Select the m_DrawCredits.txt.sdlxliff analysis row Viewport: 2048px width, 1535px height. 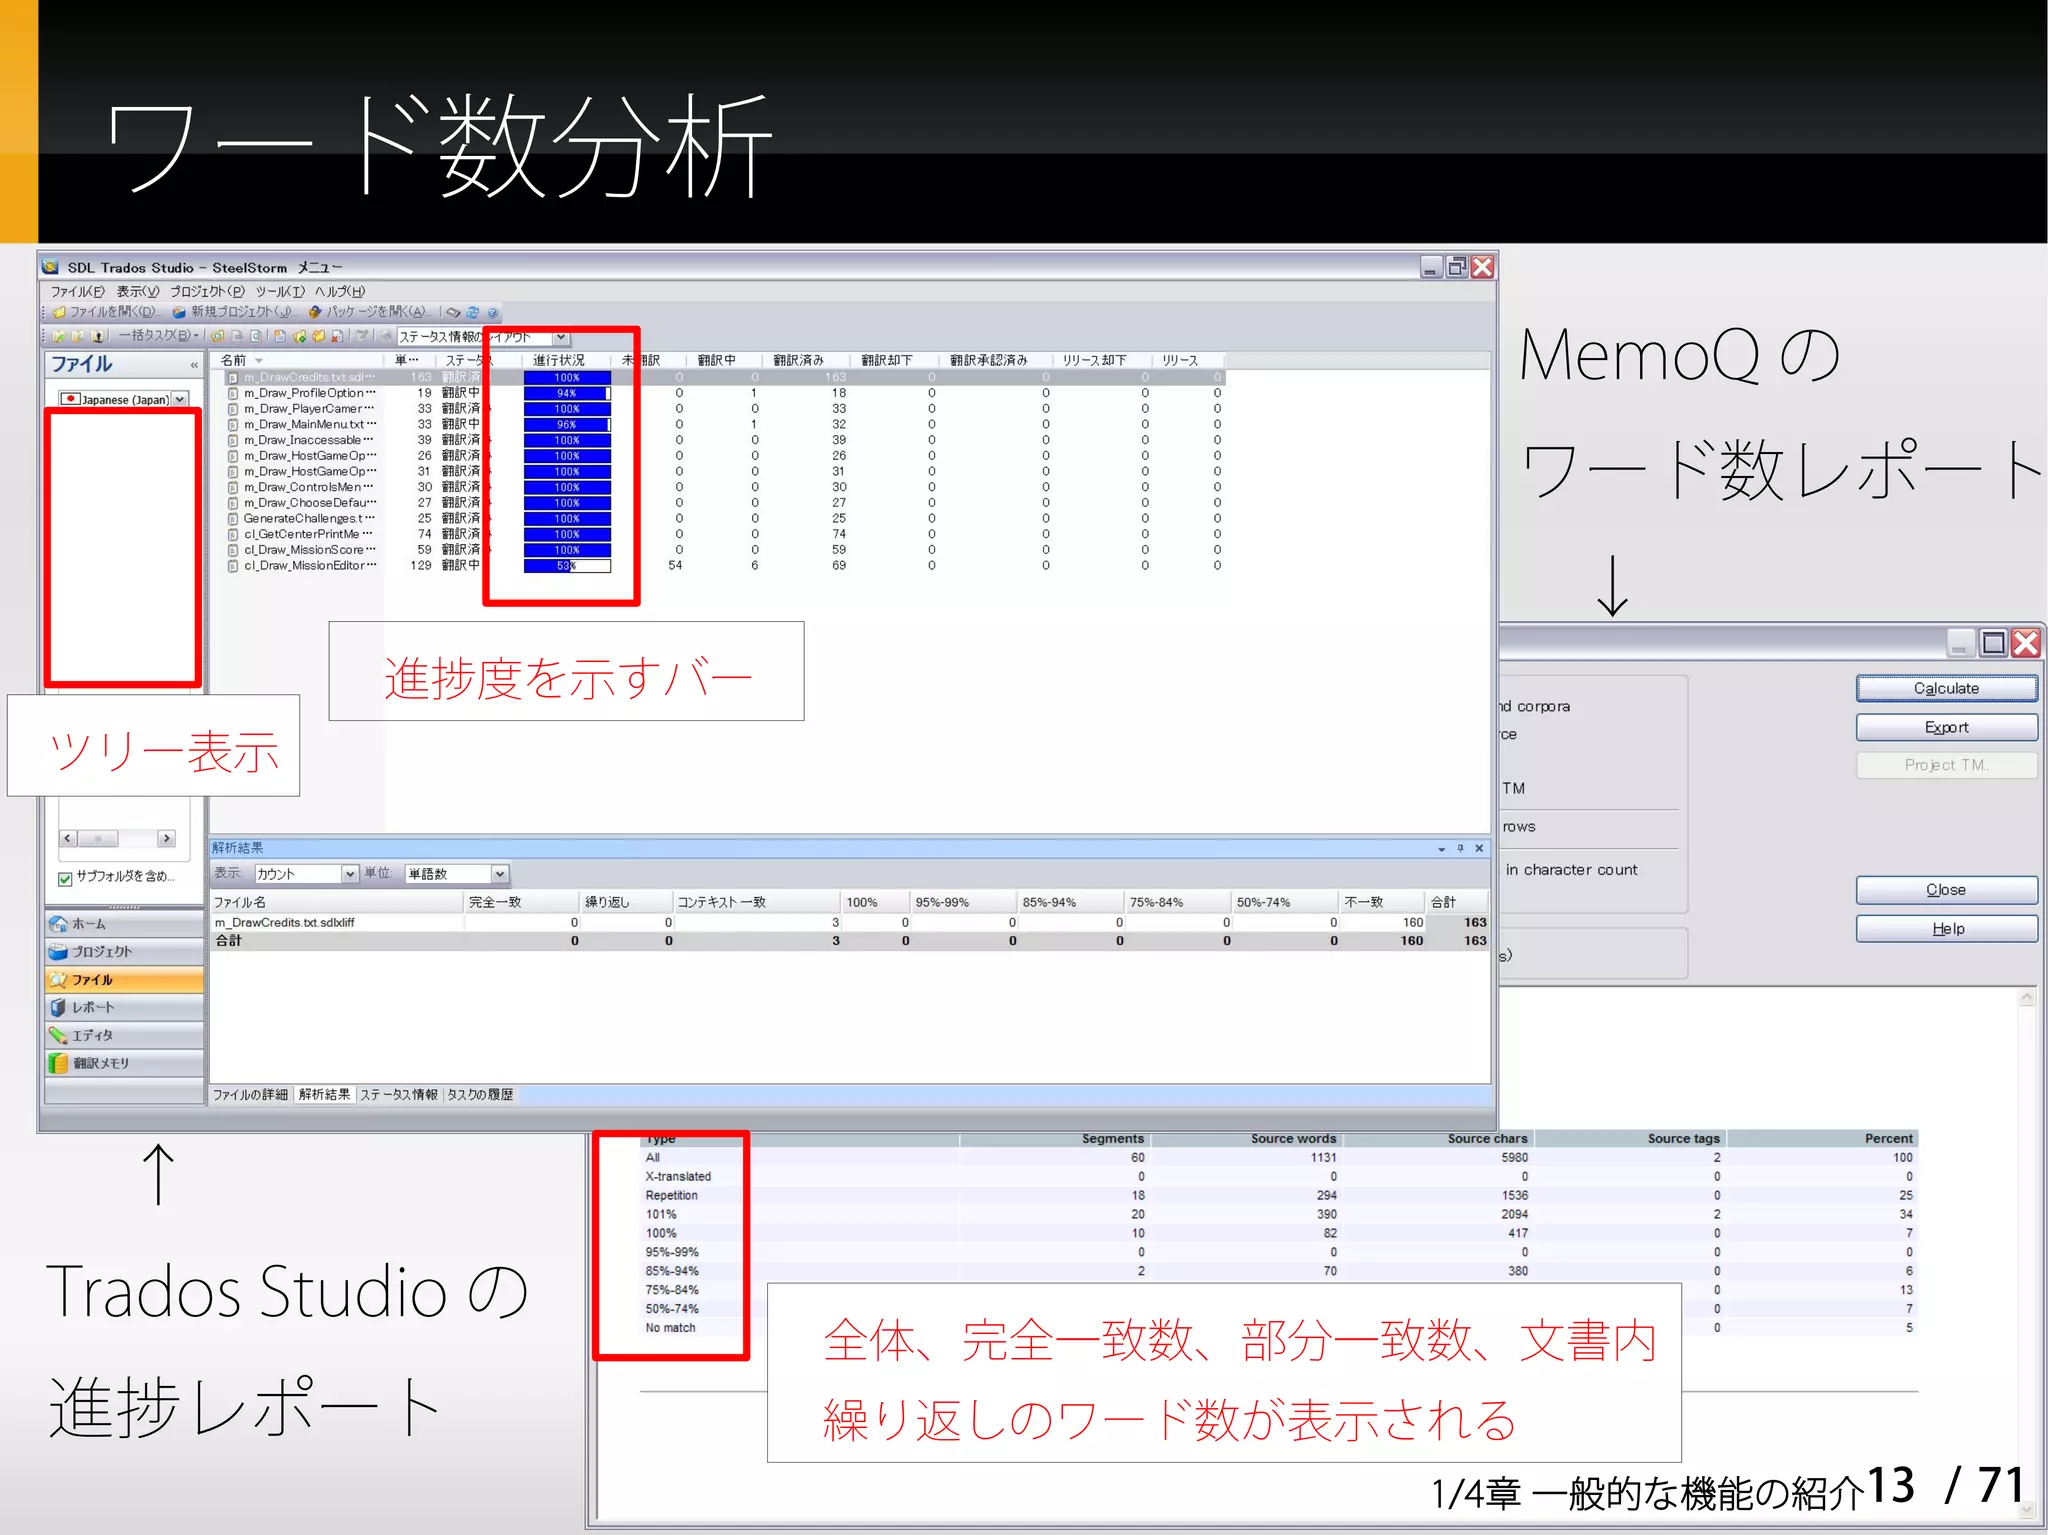tap(849, 923)
